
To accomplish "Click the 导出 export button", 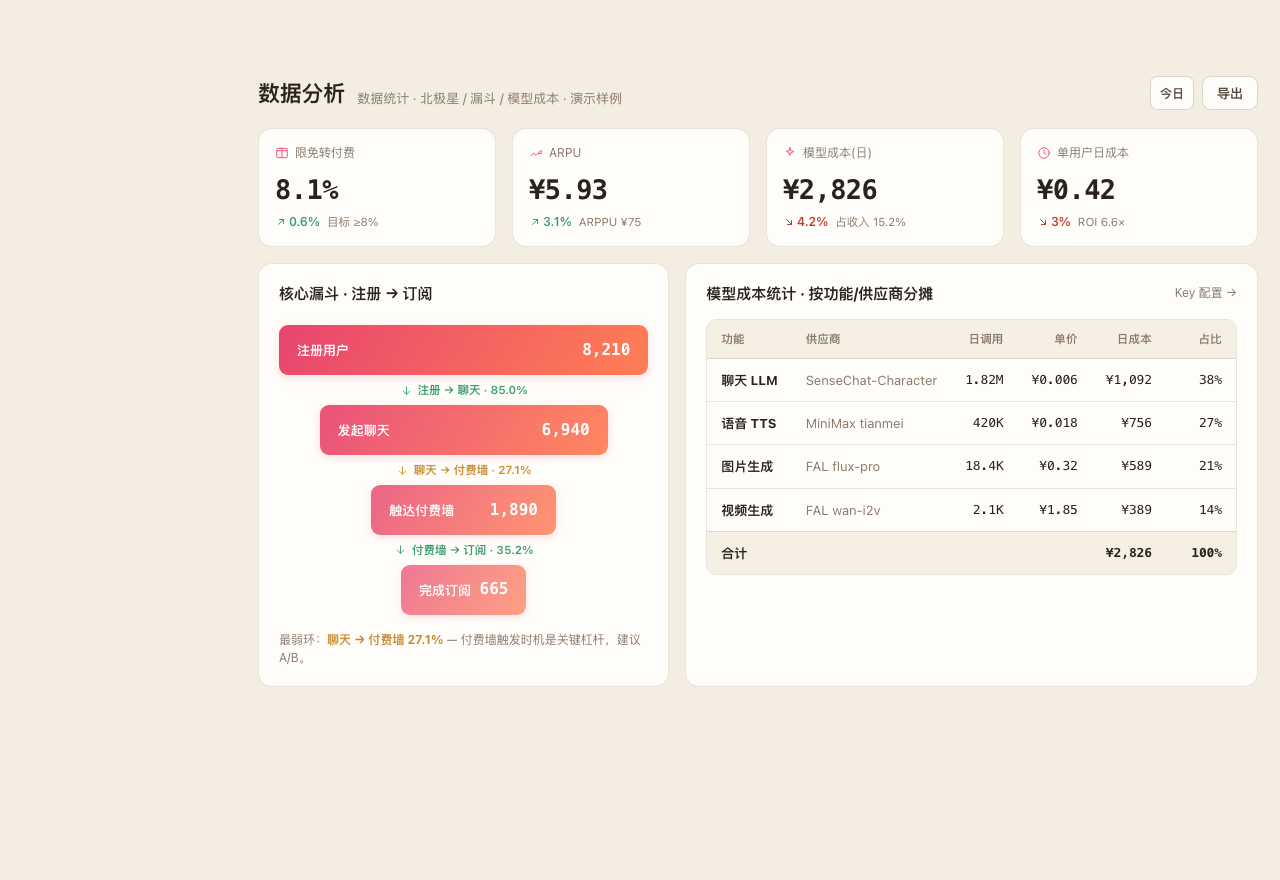I will [1230, 93].
